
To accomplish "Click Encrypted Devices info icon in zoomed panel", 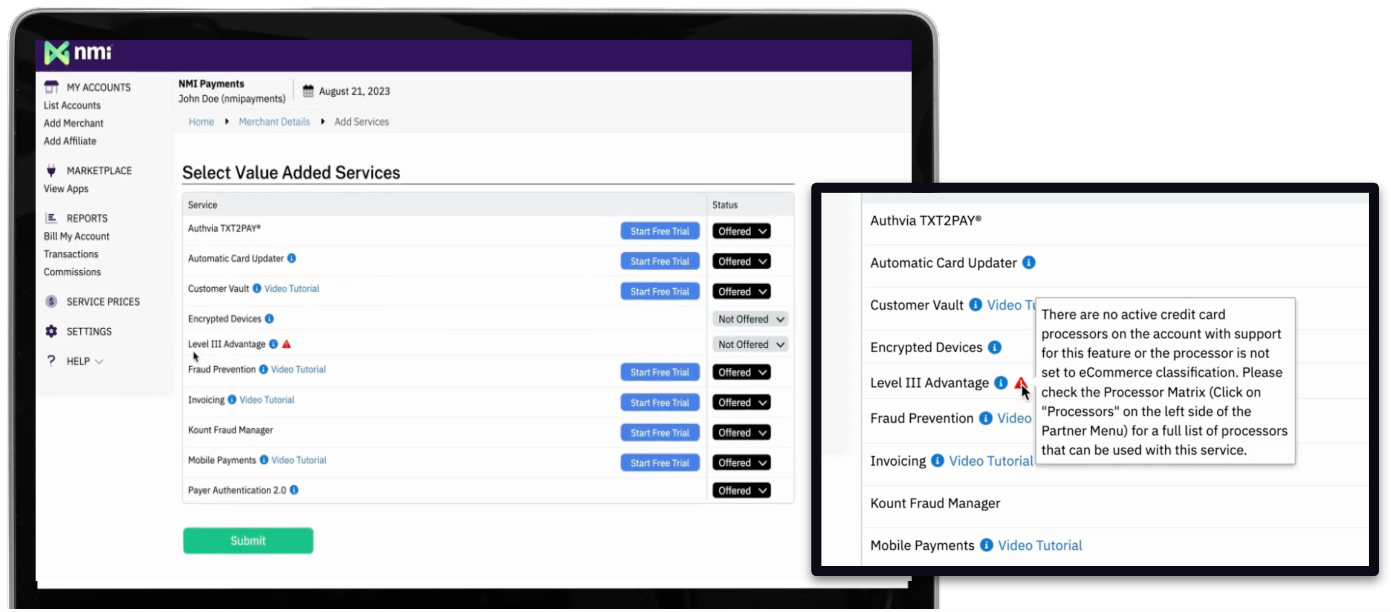I will (x=994, y=348).
